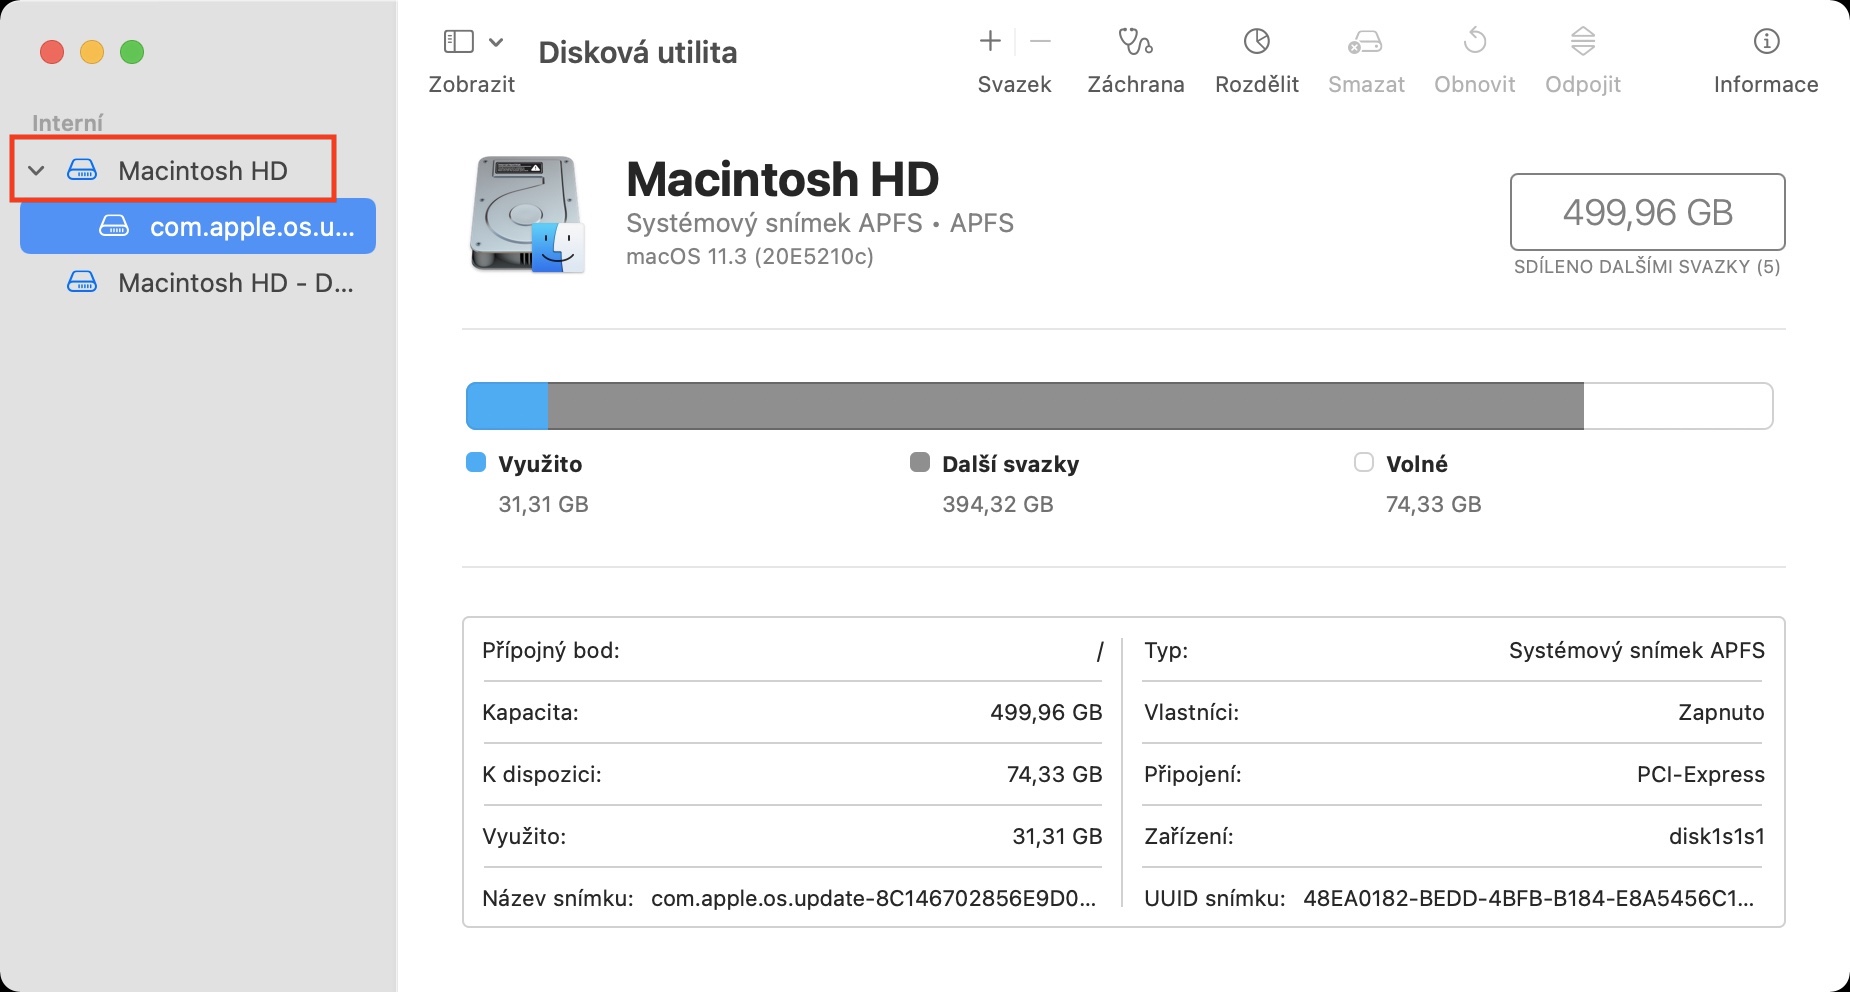Click the green full-screen window button
The width and height of the screenshot is (1850, 992).
coord(132,52)
